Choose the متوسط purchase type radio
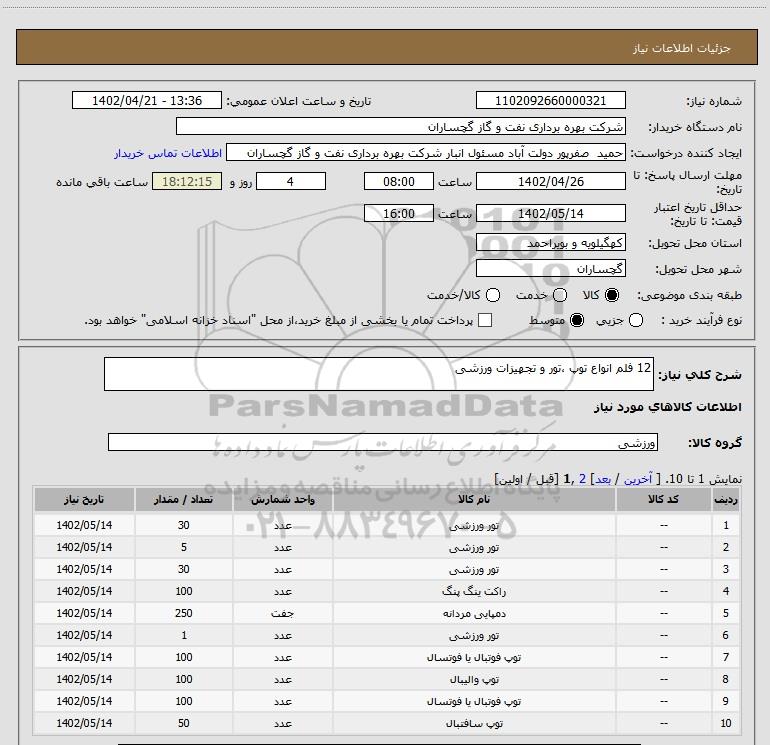The height and width of the screenshot is (745, 770). pos(577,320)
